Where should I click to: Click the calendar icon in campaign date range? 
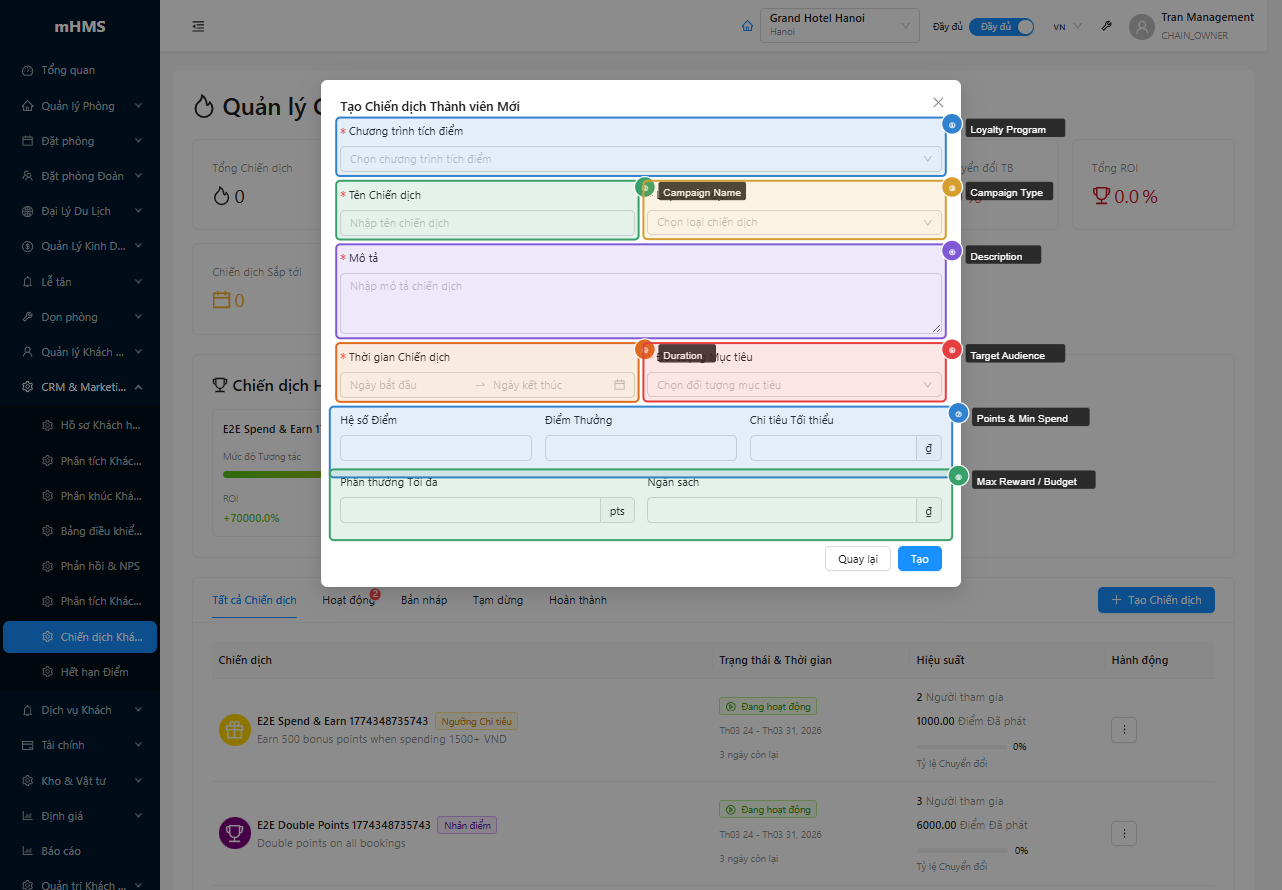pos(619,385)
